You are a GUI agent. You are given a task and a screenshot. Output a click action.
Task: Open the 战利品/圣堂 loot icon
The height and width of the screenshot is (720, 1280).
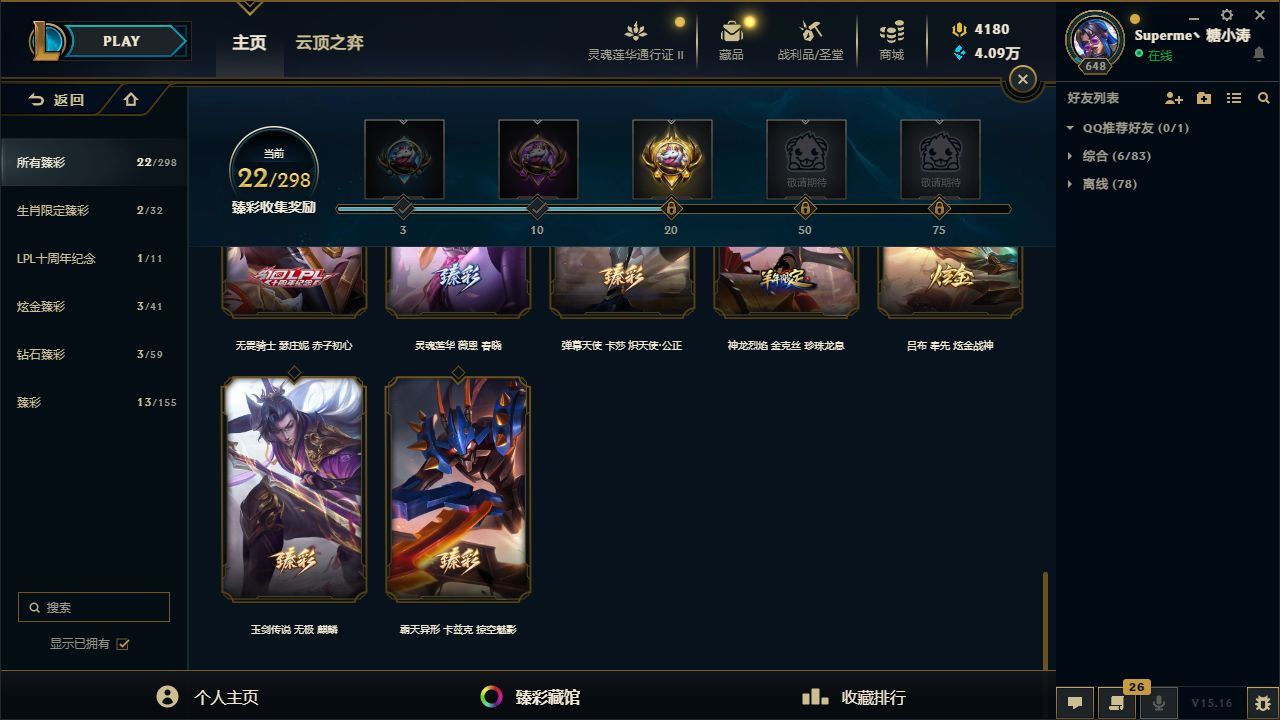(811, 31)
